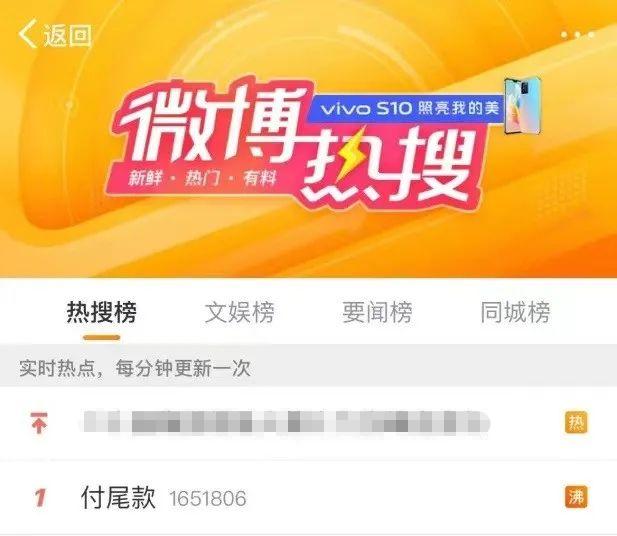Click the vivo S10 phone image
This screenshot has width=617, height=536.
tap(523, 105)
